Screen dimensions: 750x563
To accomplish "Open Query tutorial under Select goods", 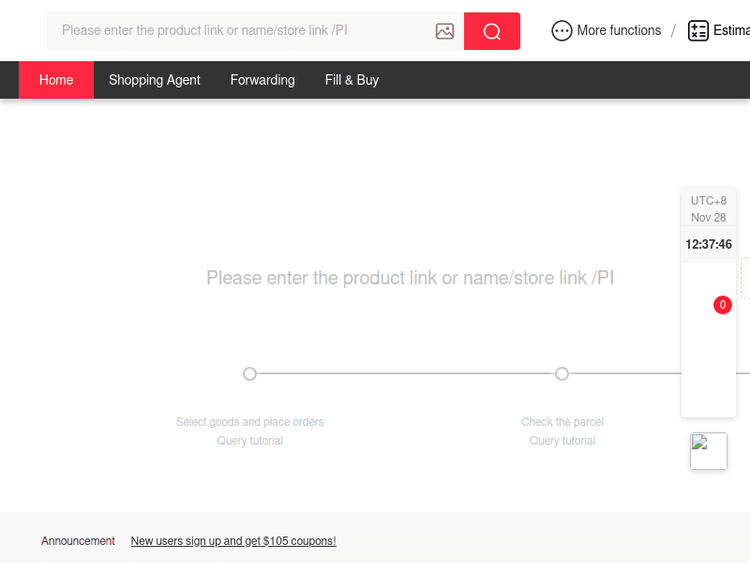I will point(250,441).
